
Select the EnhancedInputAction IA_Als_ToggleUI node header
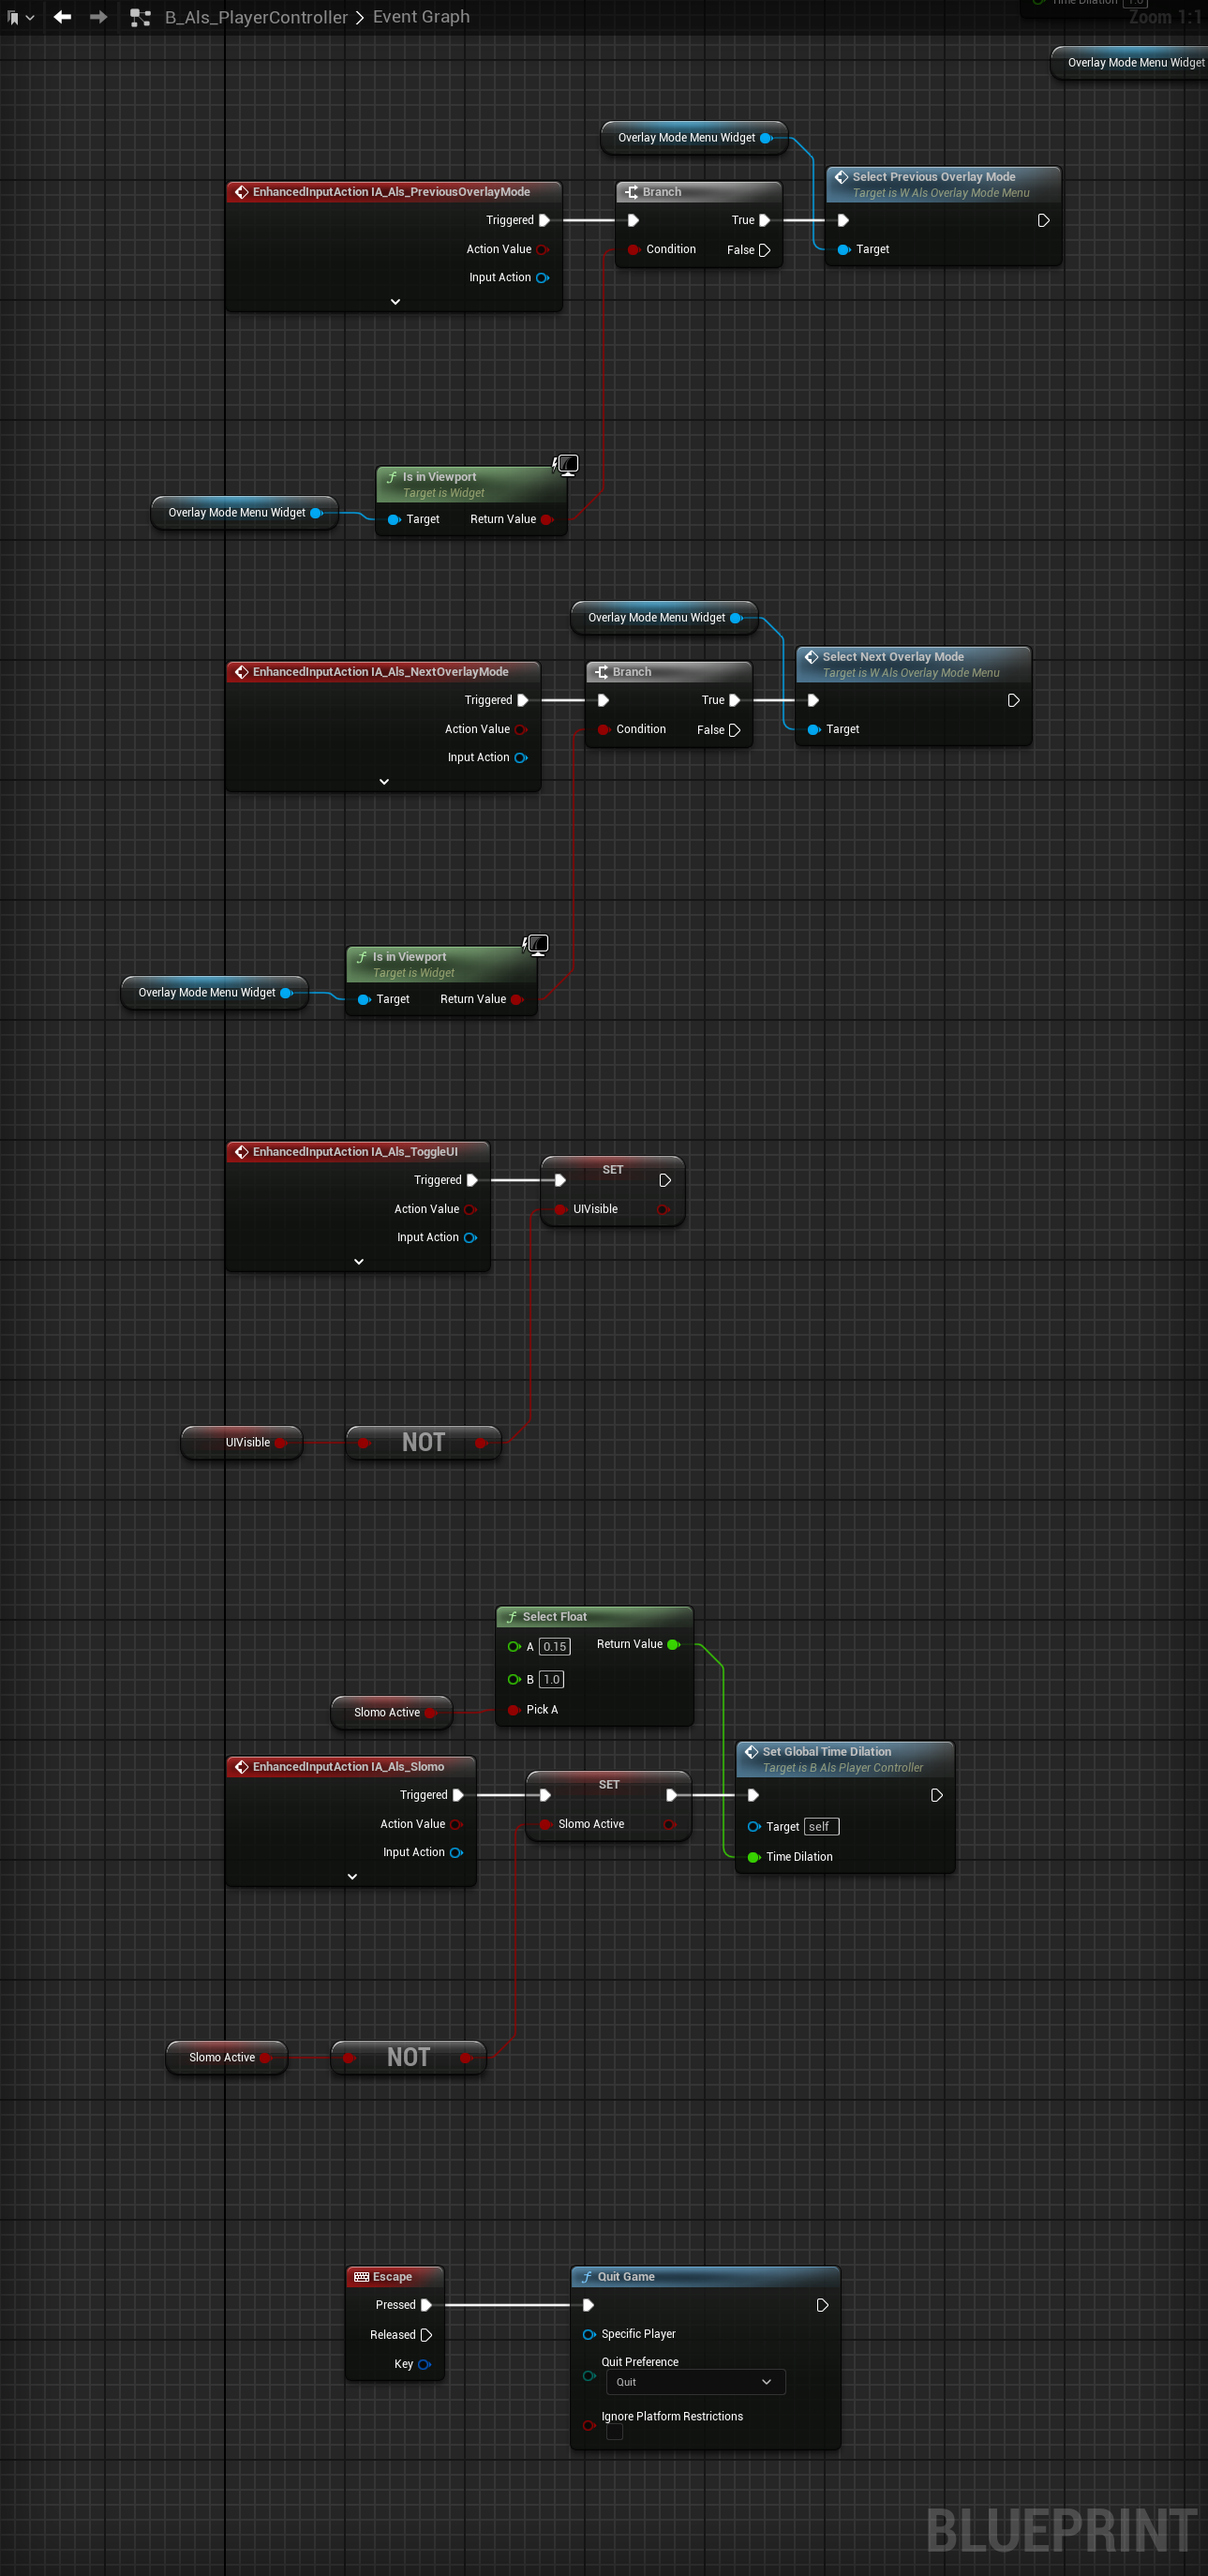click(357, 1152)
